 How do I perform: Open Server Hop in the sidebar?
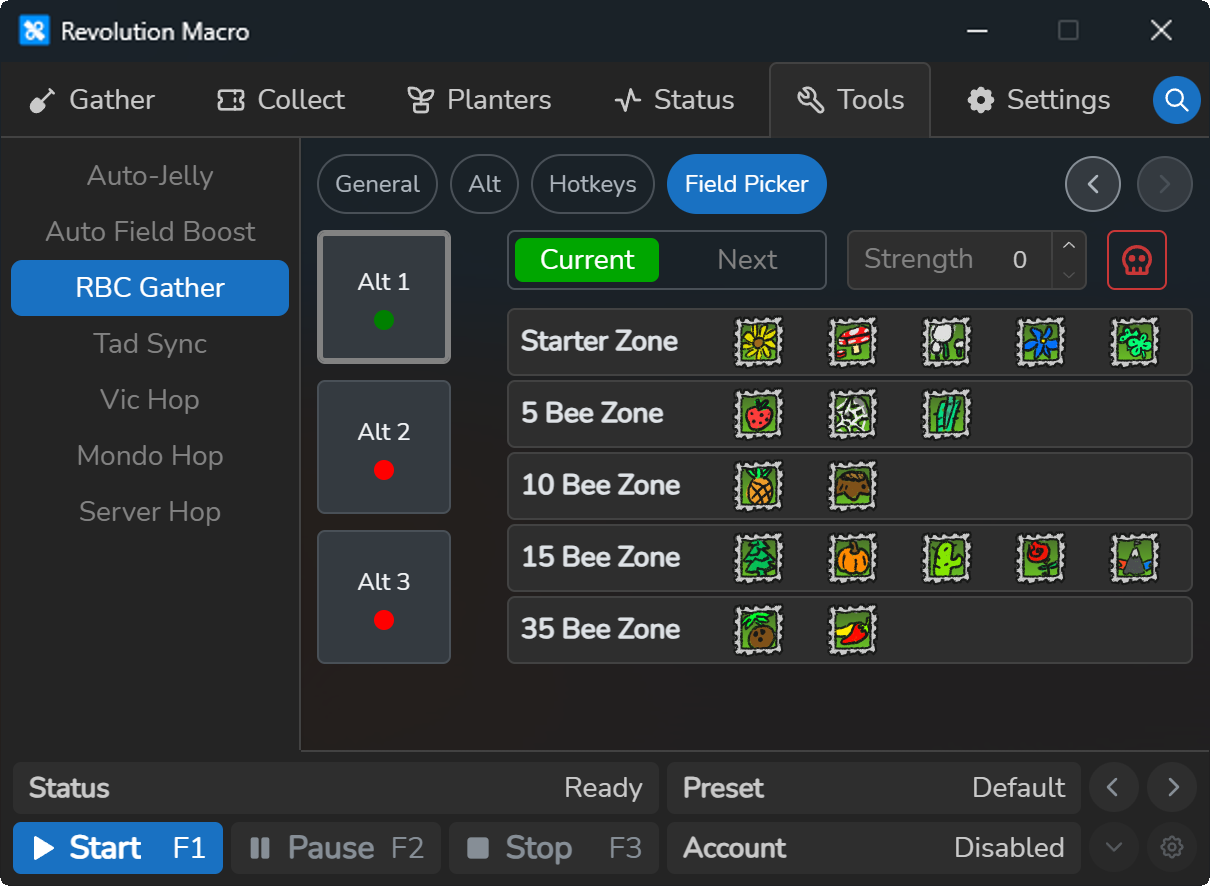150,512
